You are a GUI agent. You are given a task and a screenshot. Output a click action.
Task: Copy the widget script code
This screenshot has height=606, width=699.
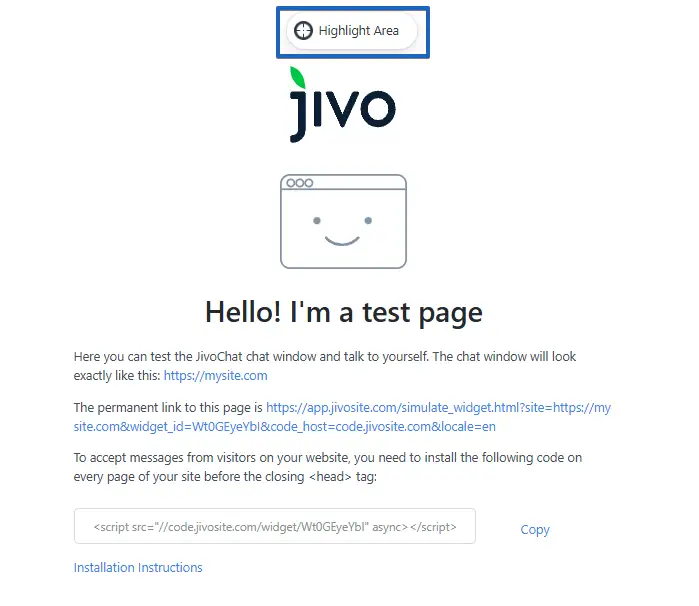[535, 530]
